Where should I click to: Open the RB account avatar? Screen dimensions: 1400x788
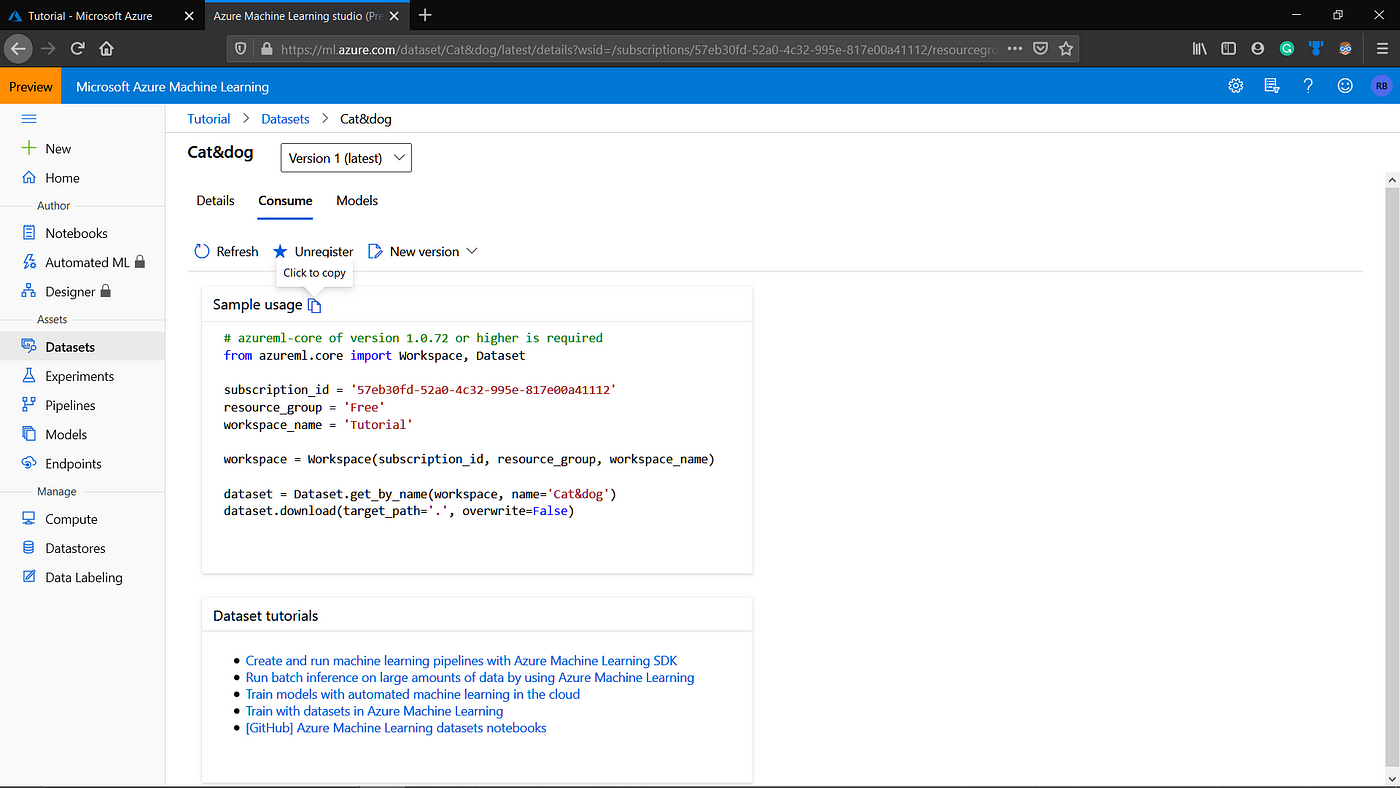(1381, 86)
